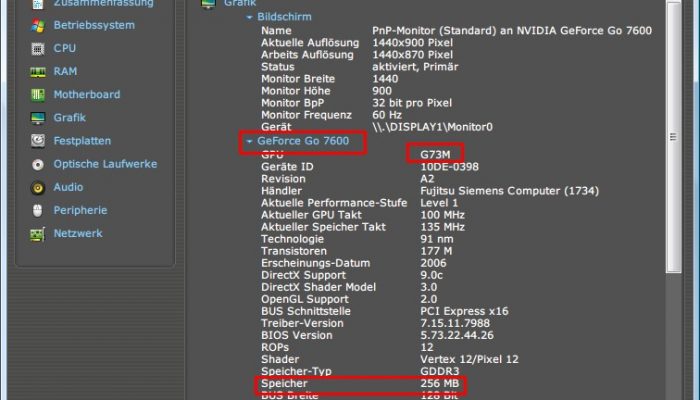This screenshot has height=400, width=700.
Task: Open the Festplatten section
Action: coord(82,141)
